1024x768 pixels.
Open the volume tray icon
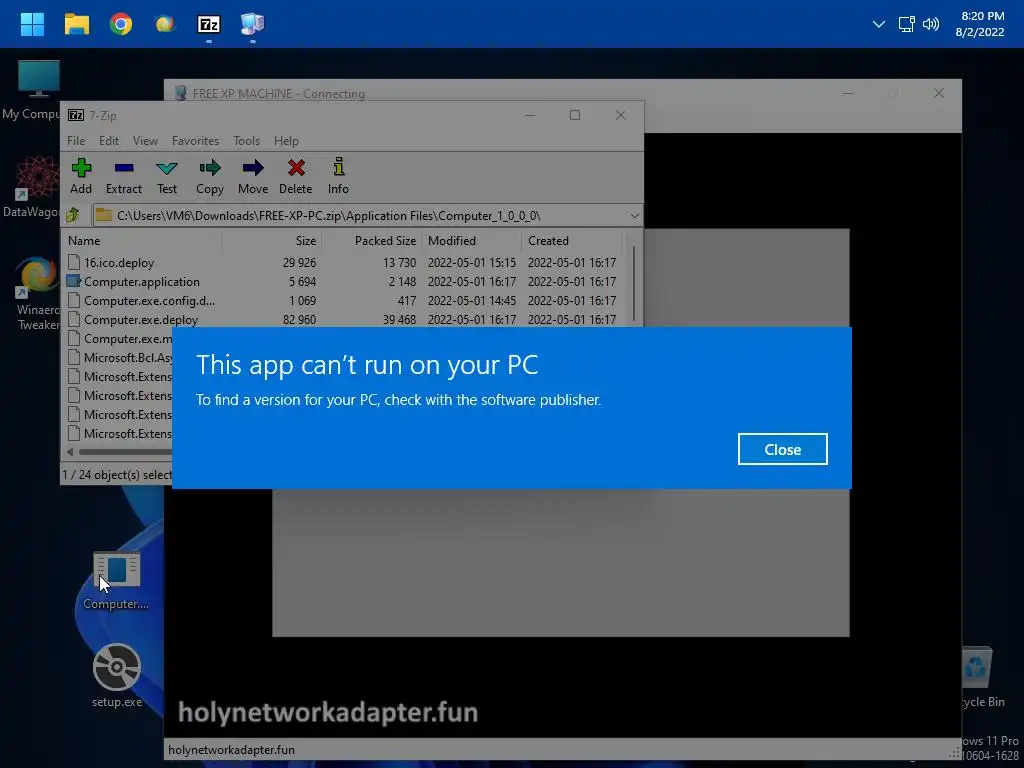931,24
